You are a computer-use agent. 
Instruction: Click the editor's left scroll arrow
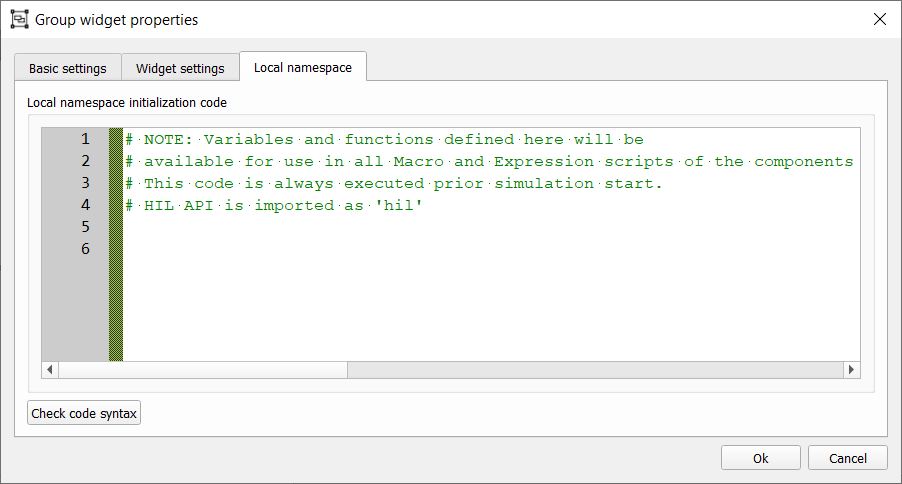pos(50,369)
